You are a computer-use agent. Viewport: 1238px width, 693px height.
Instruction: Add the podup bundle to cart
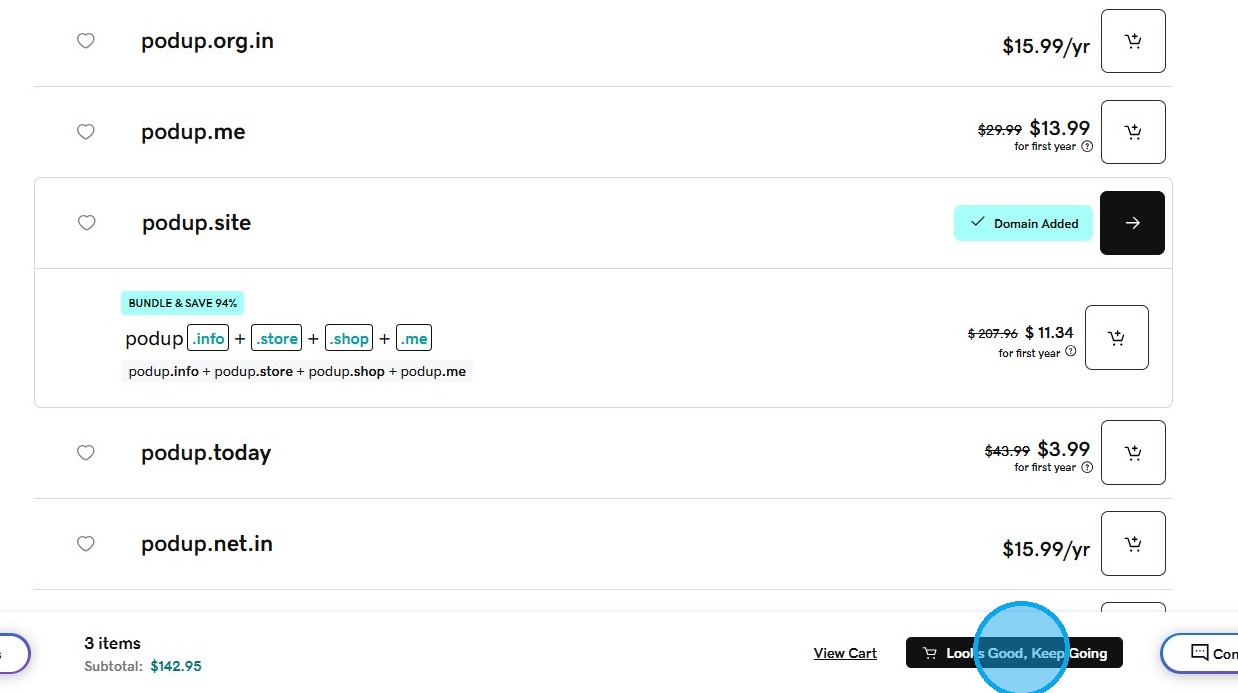click(x=1116, y=338)
